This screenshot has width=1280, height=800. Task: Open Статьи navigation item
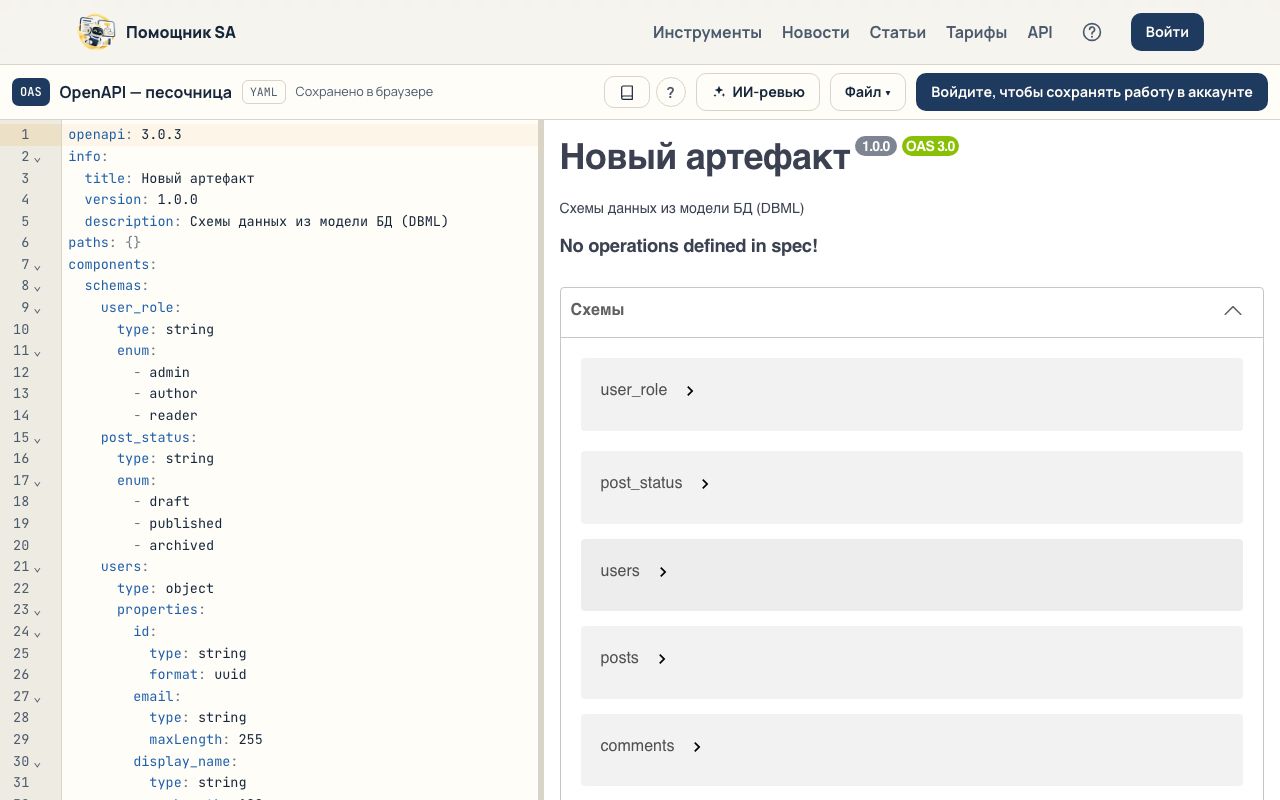click(x=898, y=32)
